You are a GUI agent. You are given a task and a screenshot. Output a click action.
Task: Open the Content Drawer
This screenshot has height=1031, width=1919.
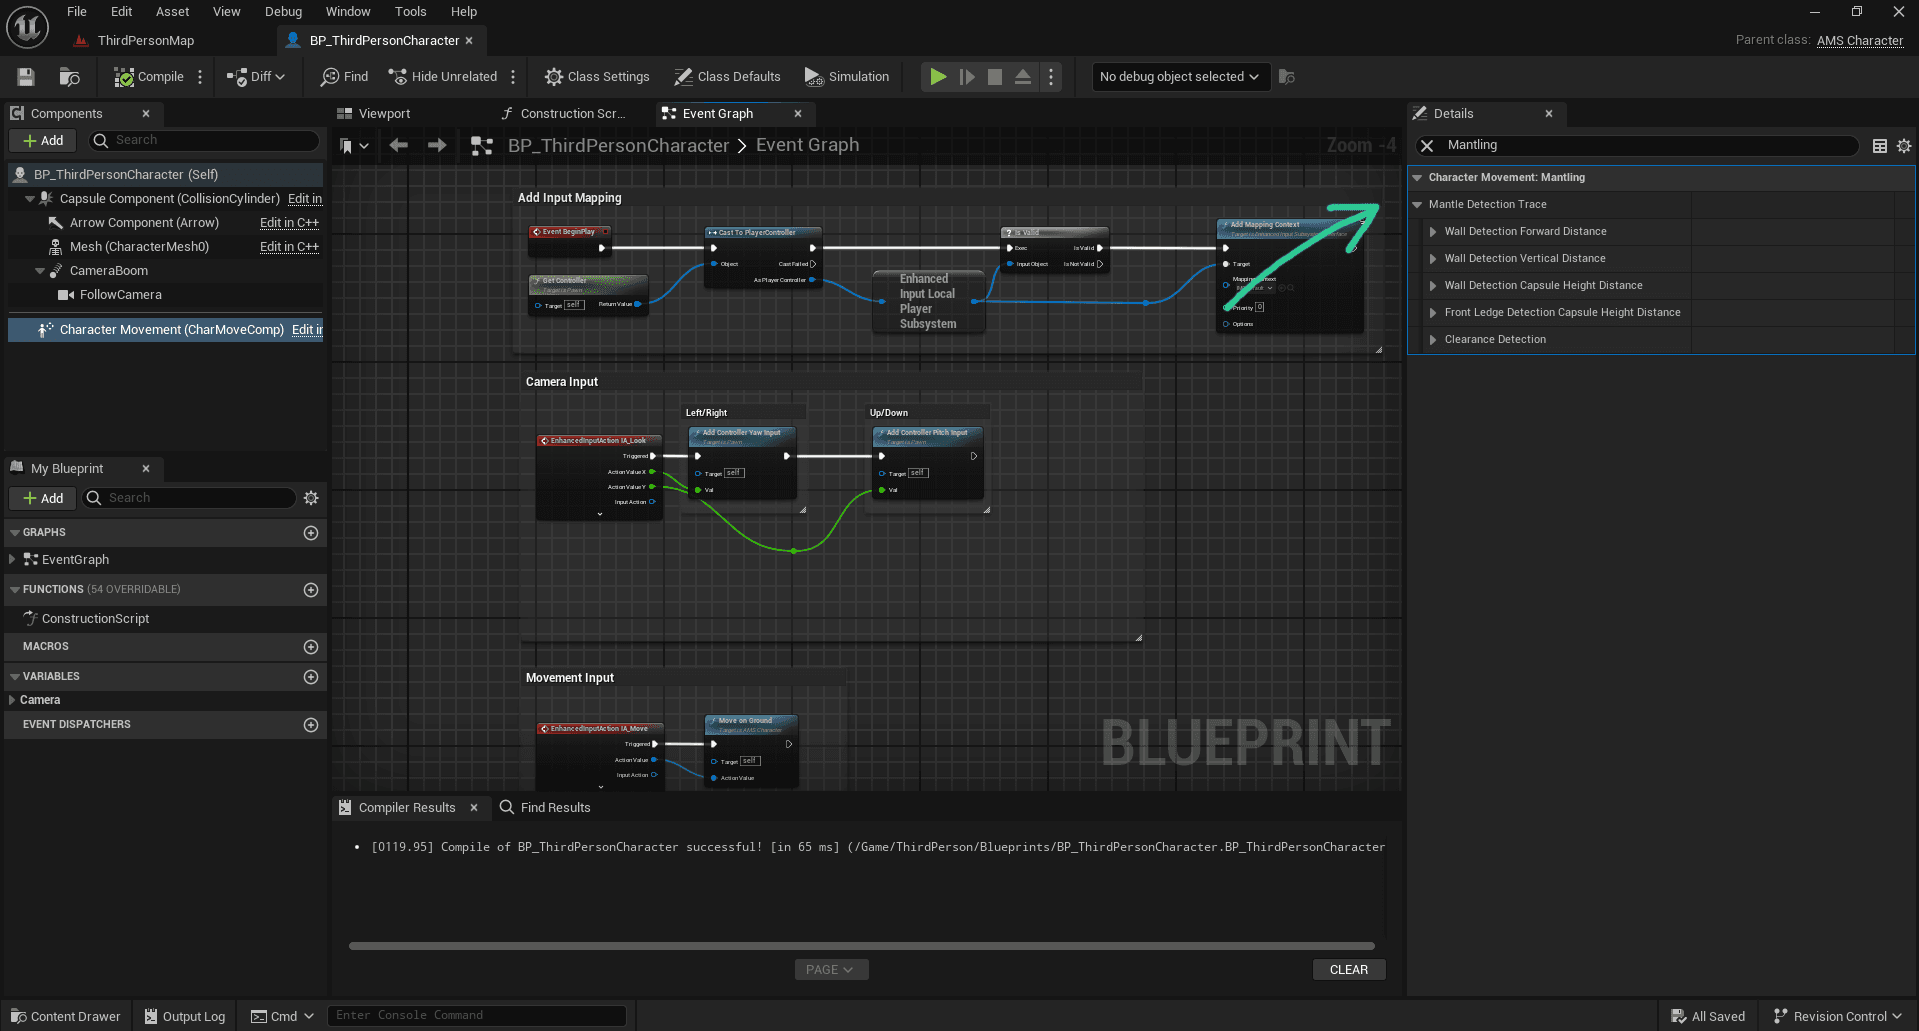point(65,1016)
